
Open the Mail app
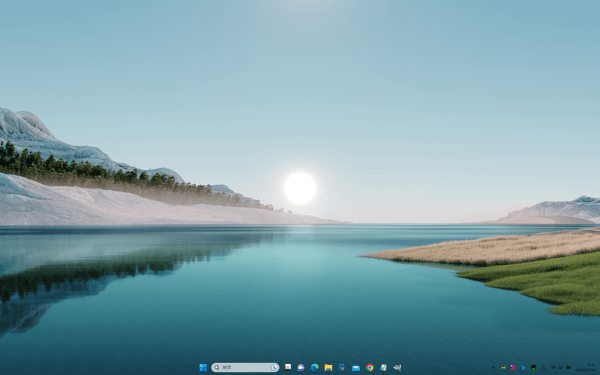click(356, 367)
